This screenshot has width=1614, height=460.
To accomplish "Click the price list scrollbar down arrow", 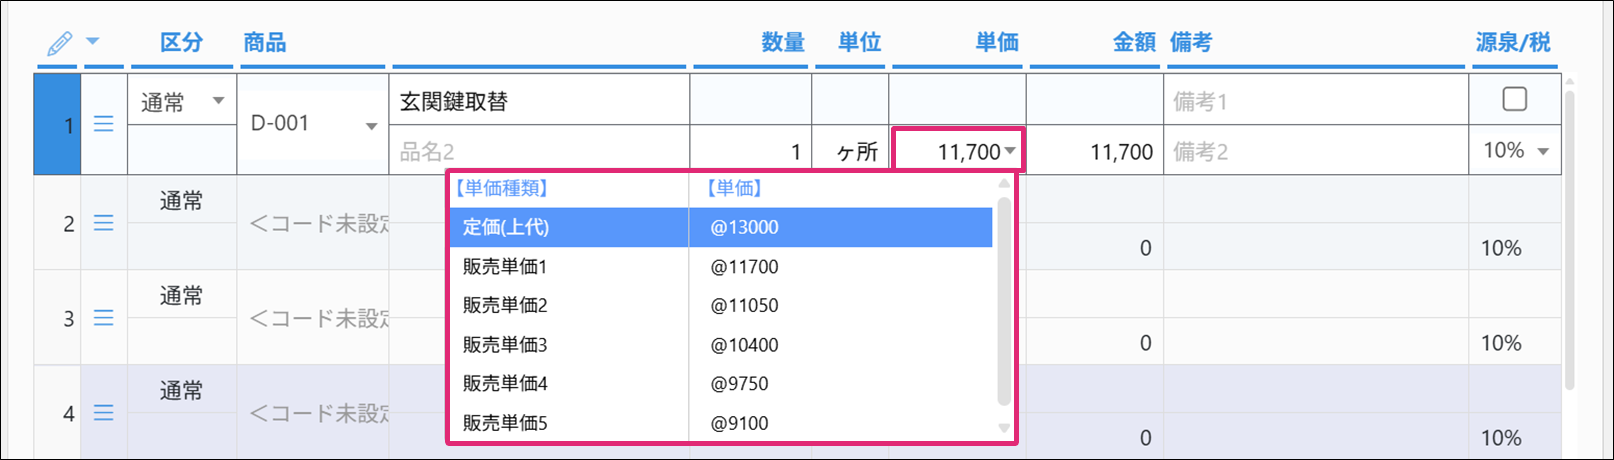I will click(x=1004, y=428).
